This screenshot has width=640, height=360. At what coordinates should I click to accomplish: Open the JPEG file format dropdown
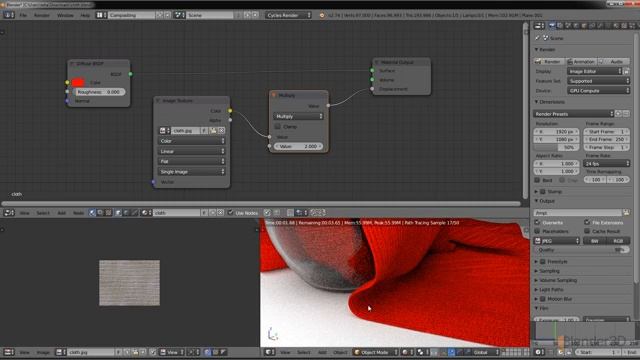coord(557,241)
